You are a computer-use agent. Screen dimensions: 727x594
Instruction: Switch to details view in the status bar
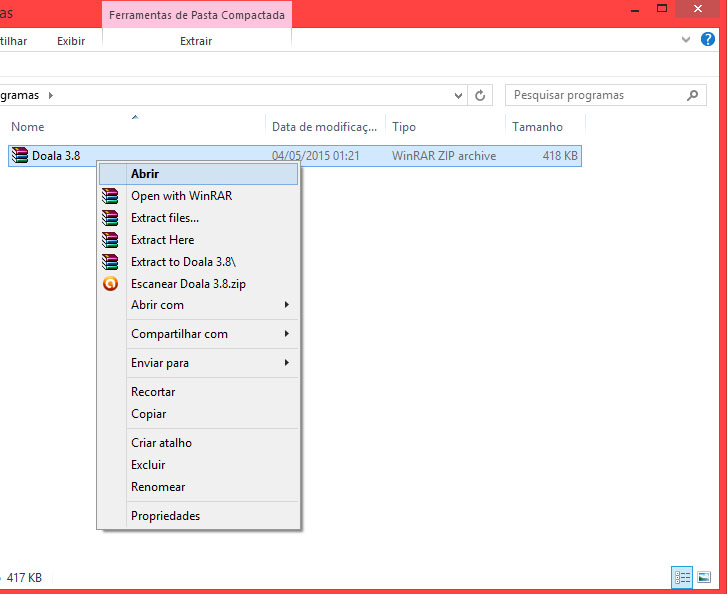pos(682,577)
